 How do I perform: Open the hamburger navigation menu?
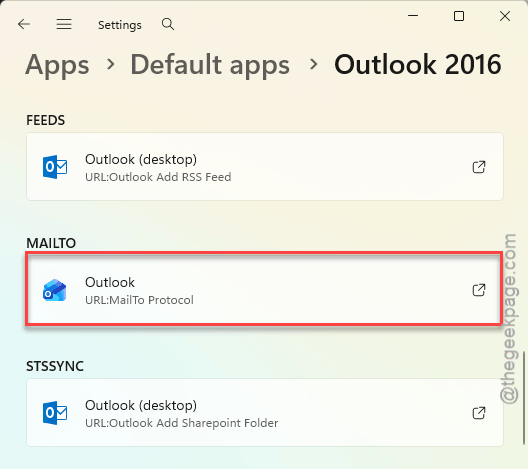pos(64,24)
